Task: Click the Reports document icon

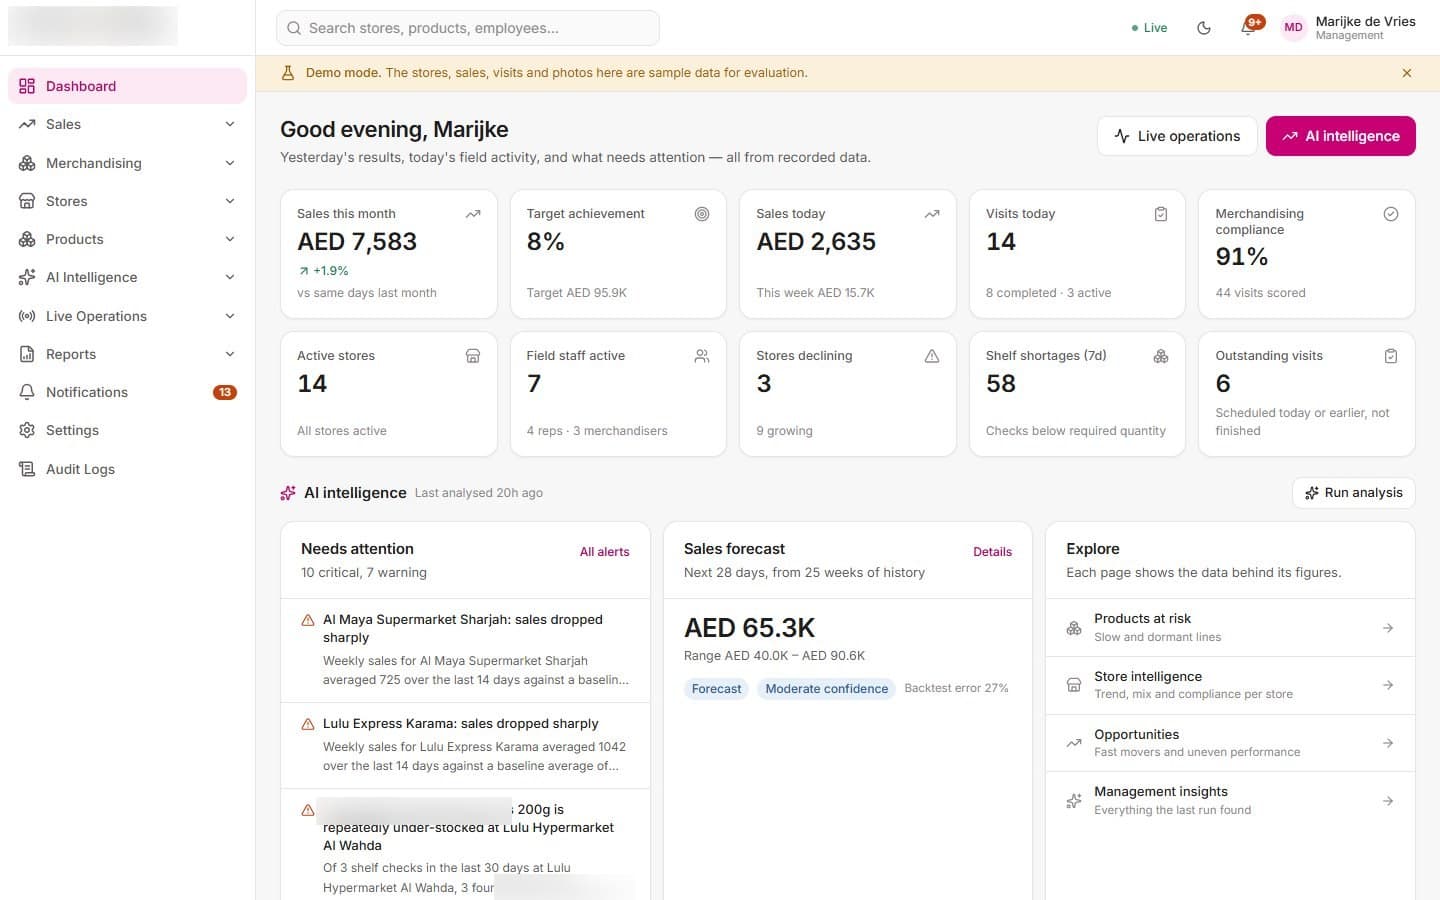Action: (x=27, y=354)
